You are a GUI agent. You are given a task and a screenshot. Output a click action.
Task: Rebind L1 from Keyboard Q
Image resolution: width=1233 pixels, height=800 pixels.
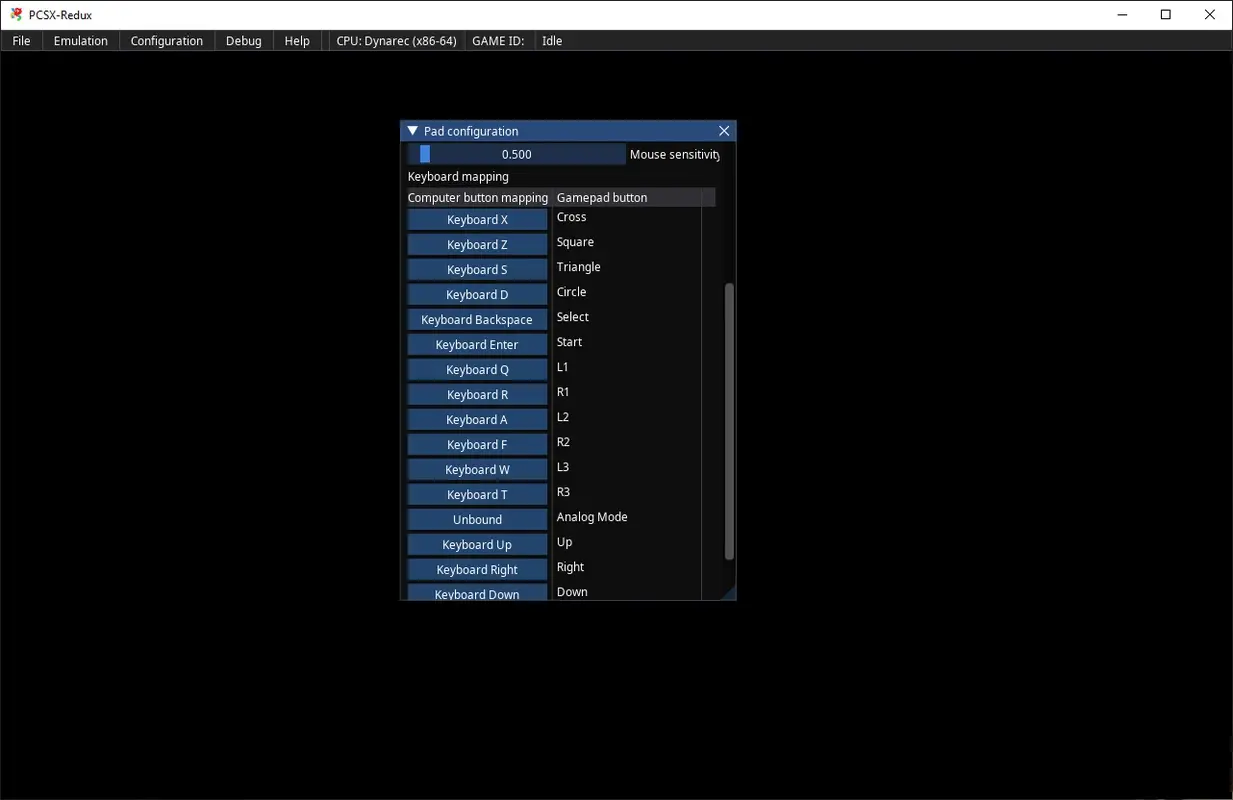pyautogui.click(x=477, y=369)
